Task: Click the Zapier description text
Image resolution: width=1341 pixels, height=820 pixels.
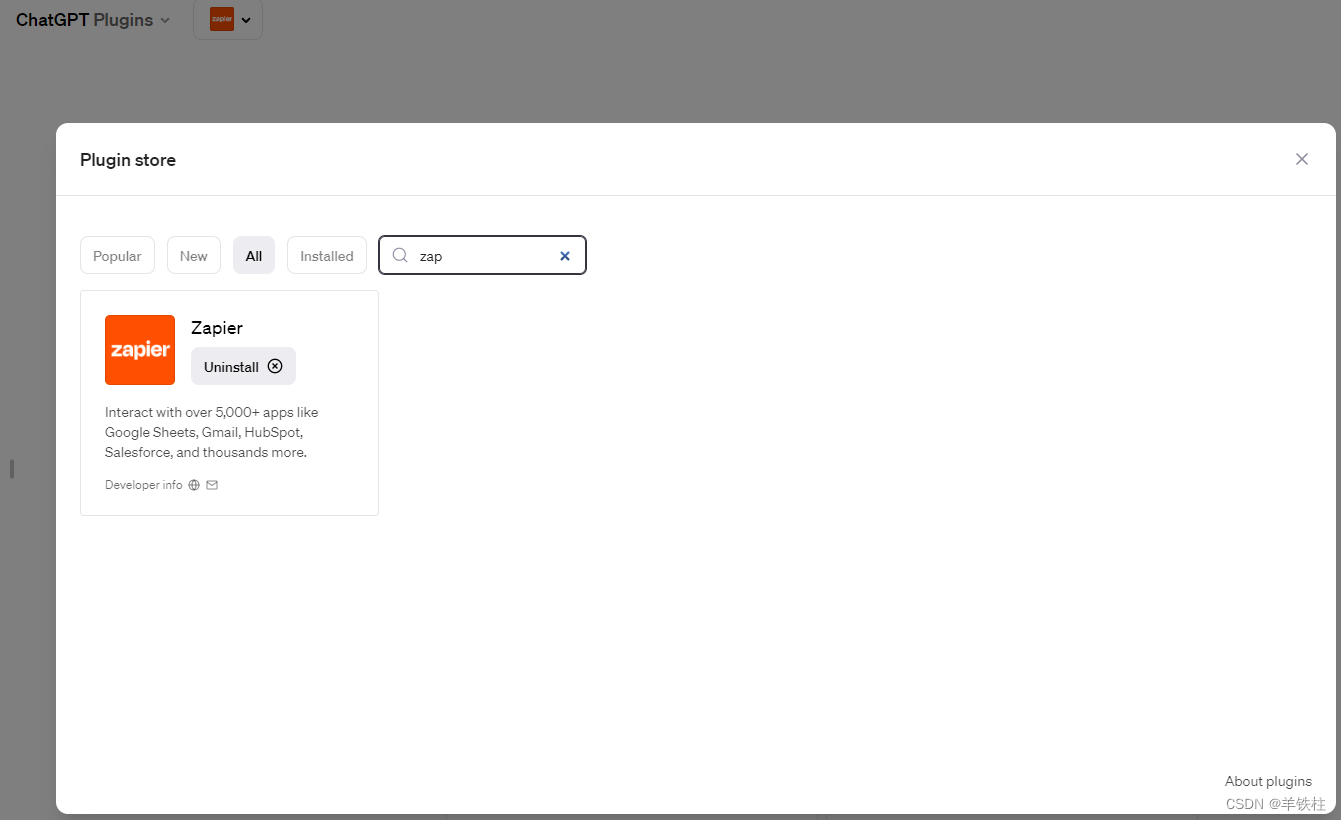Action: [212, 432]
